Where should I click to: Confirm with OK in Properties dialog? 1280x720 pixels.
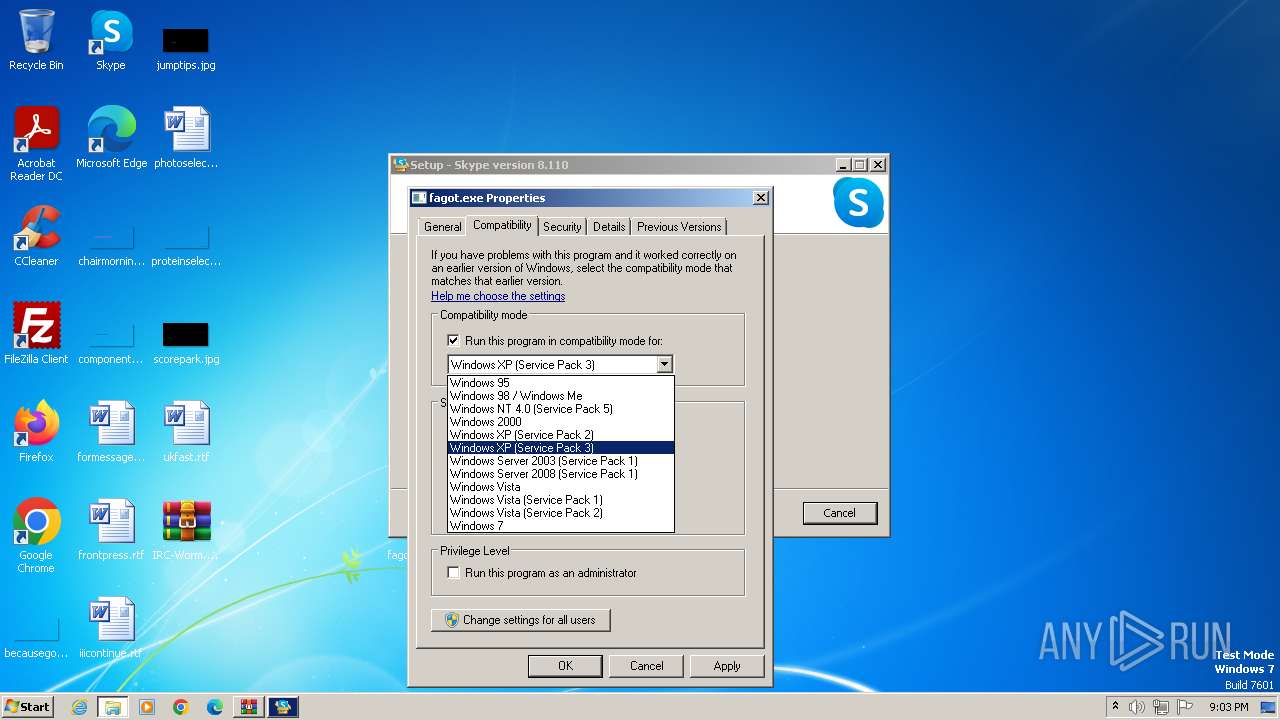pos(565,666)
